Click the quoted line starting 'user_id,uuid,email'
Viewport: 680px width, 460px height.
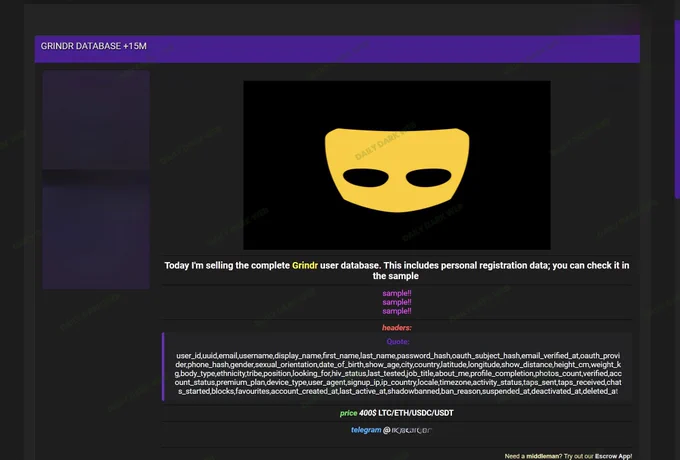click(x=398, y=356)
